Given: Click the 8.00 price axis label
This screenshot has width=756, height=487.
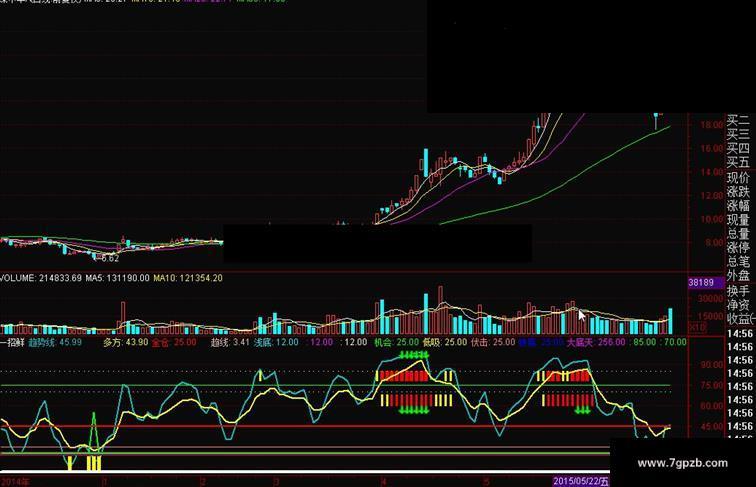Looking at the screenshot, I should (x=714, y=243).
